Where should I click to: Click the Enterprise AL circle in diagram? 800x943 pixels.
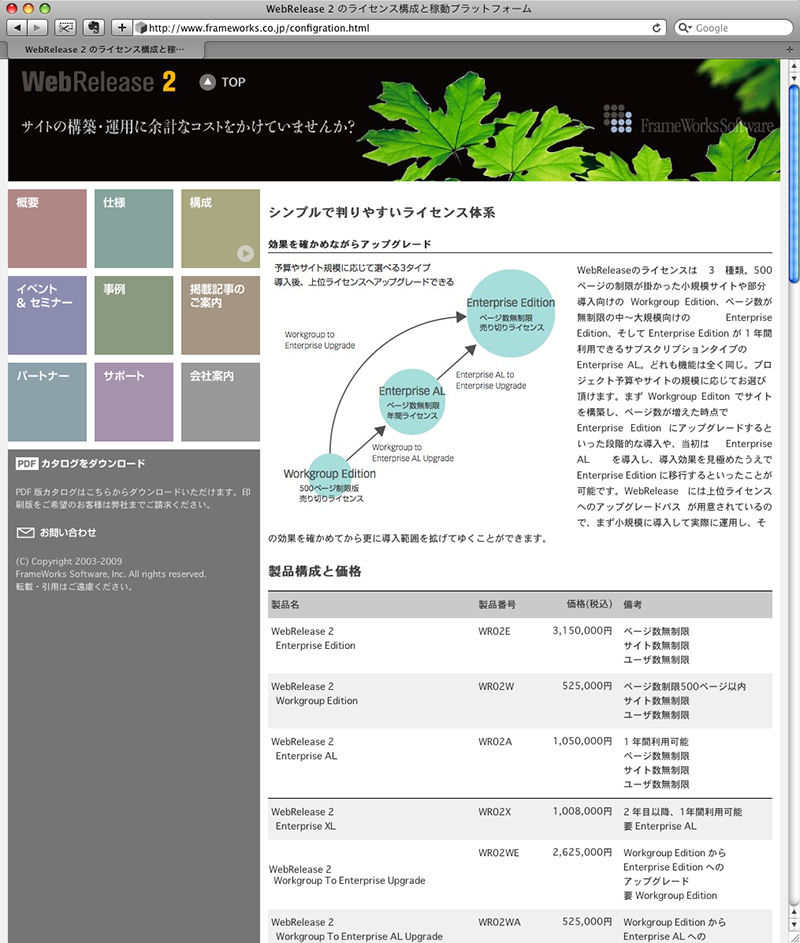[412, 402]
